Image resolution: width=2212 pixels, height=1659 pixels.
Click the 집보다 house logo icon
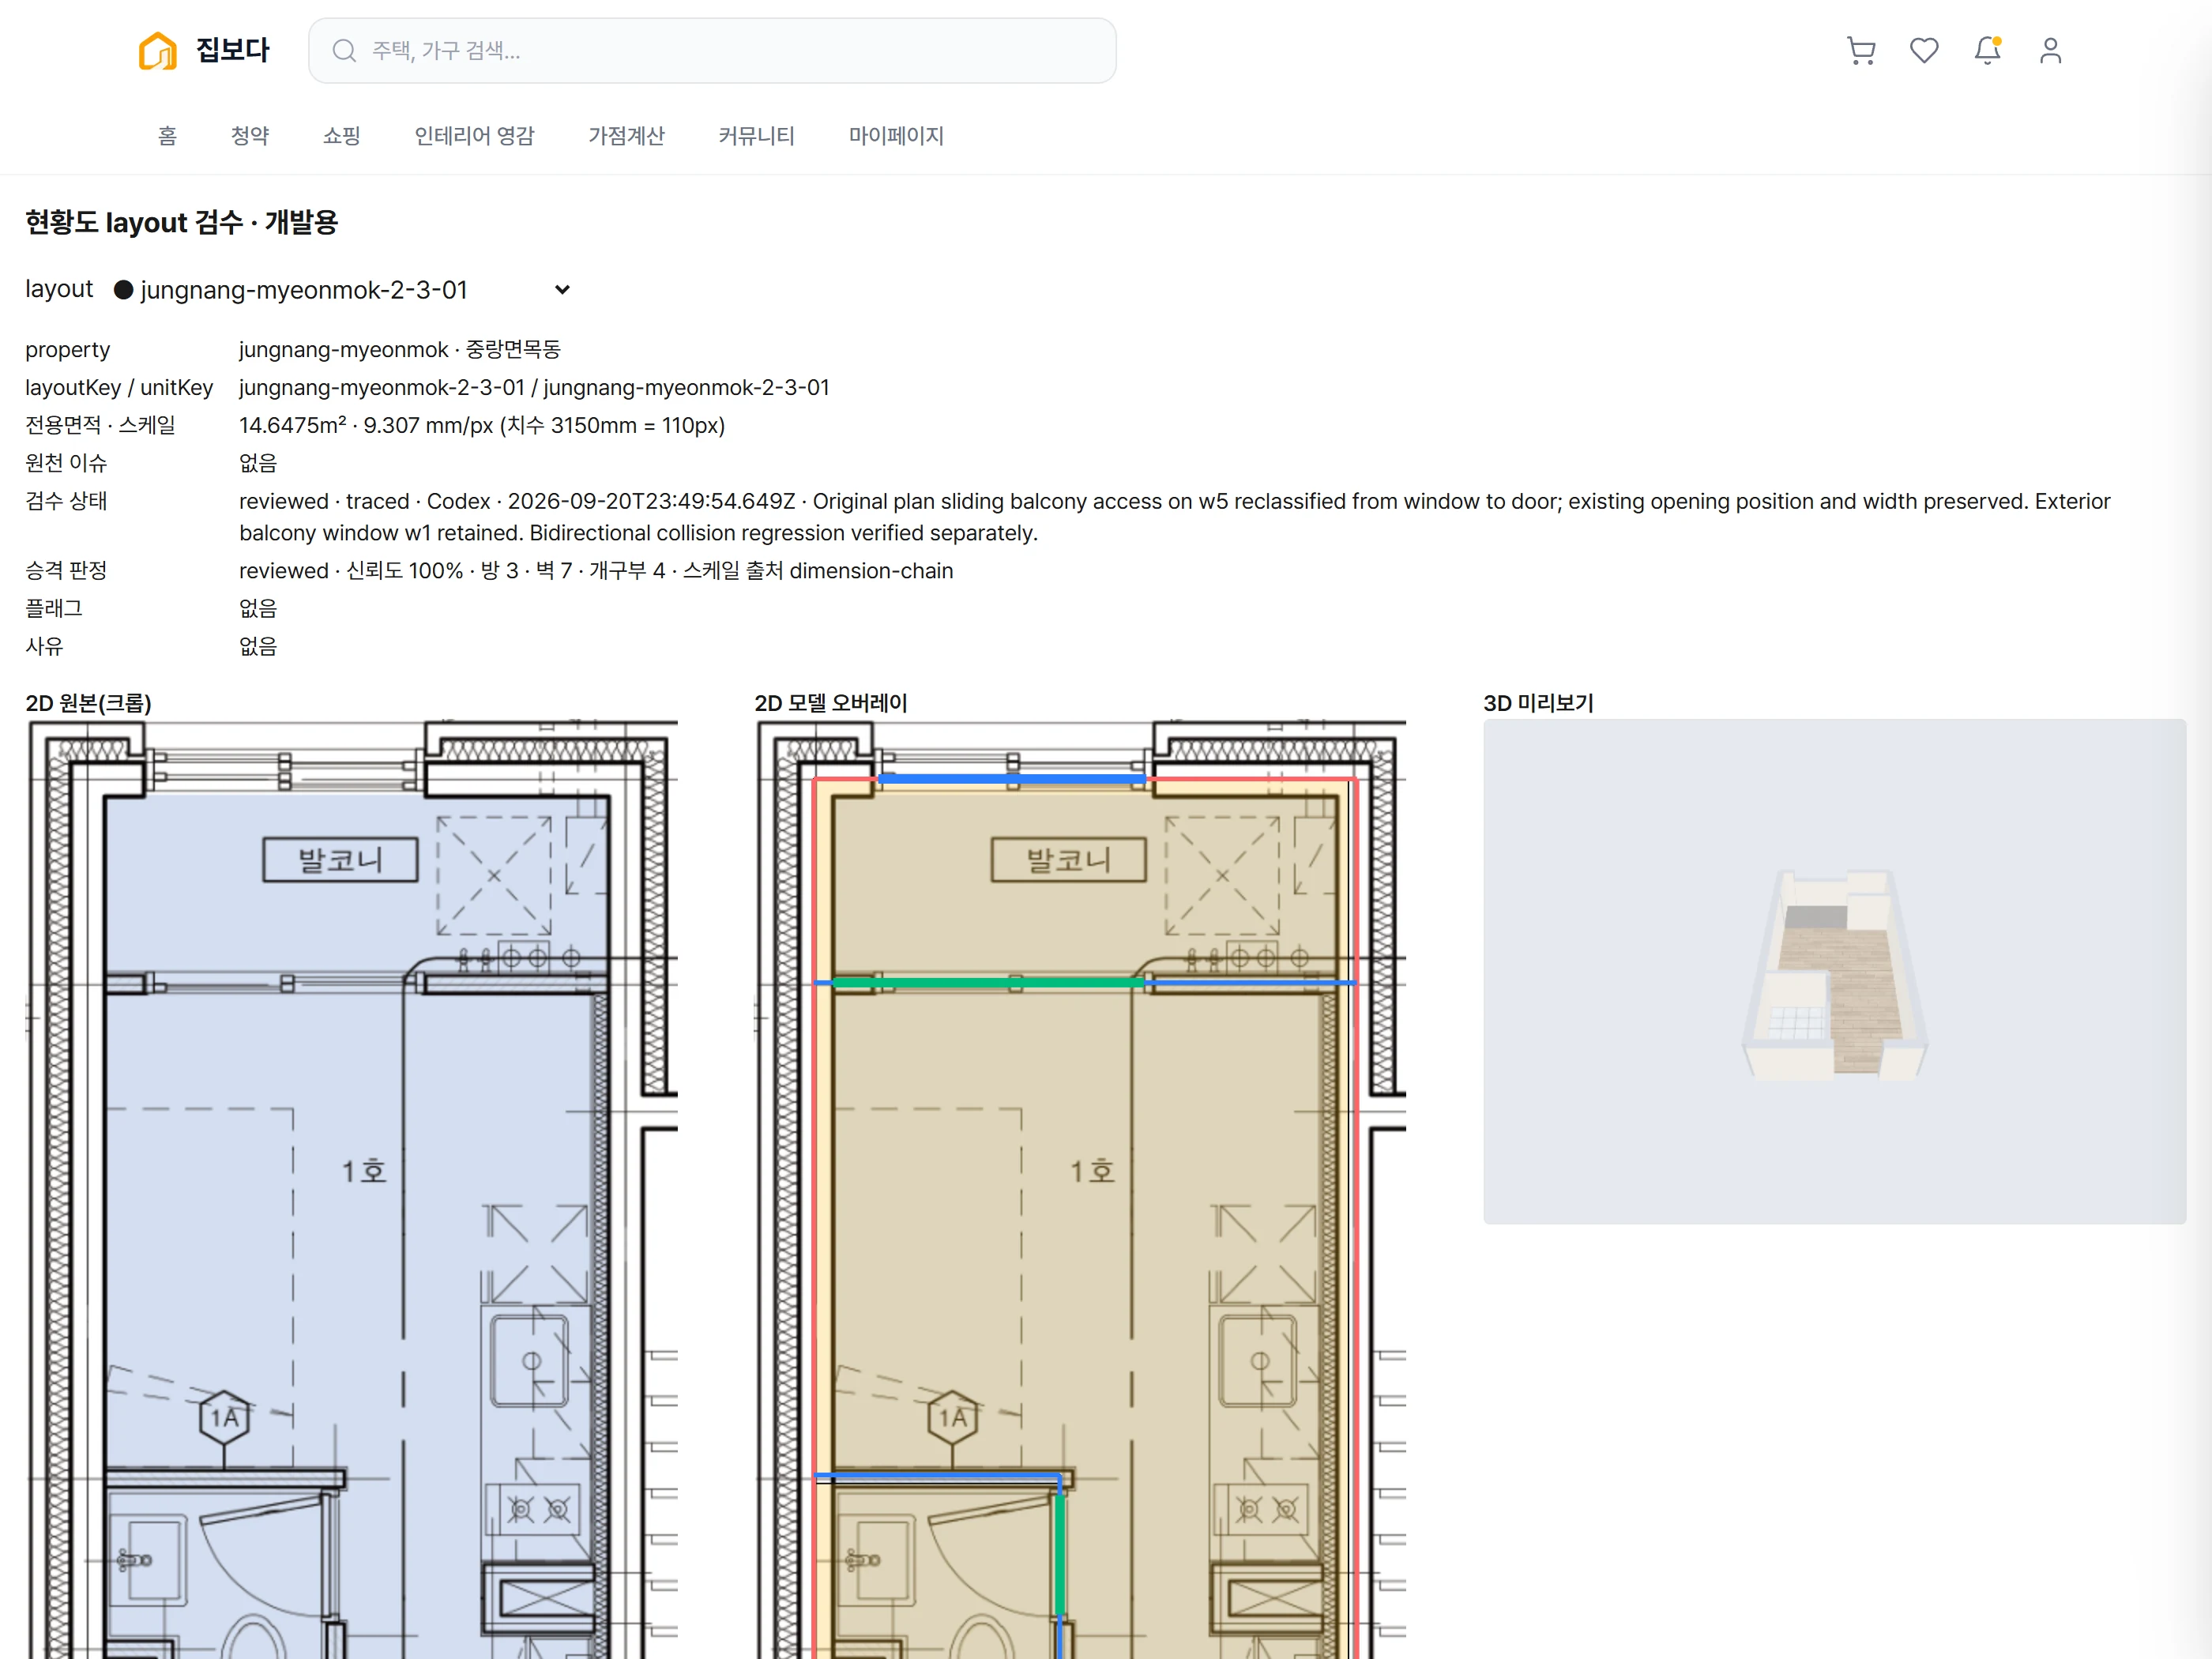click(157, 50)
